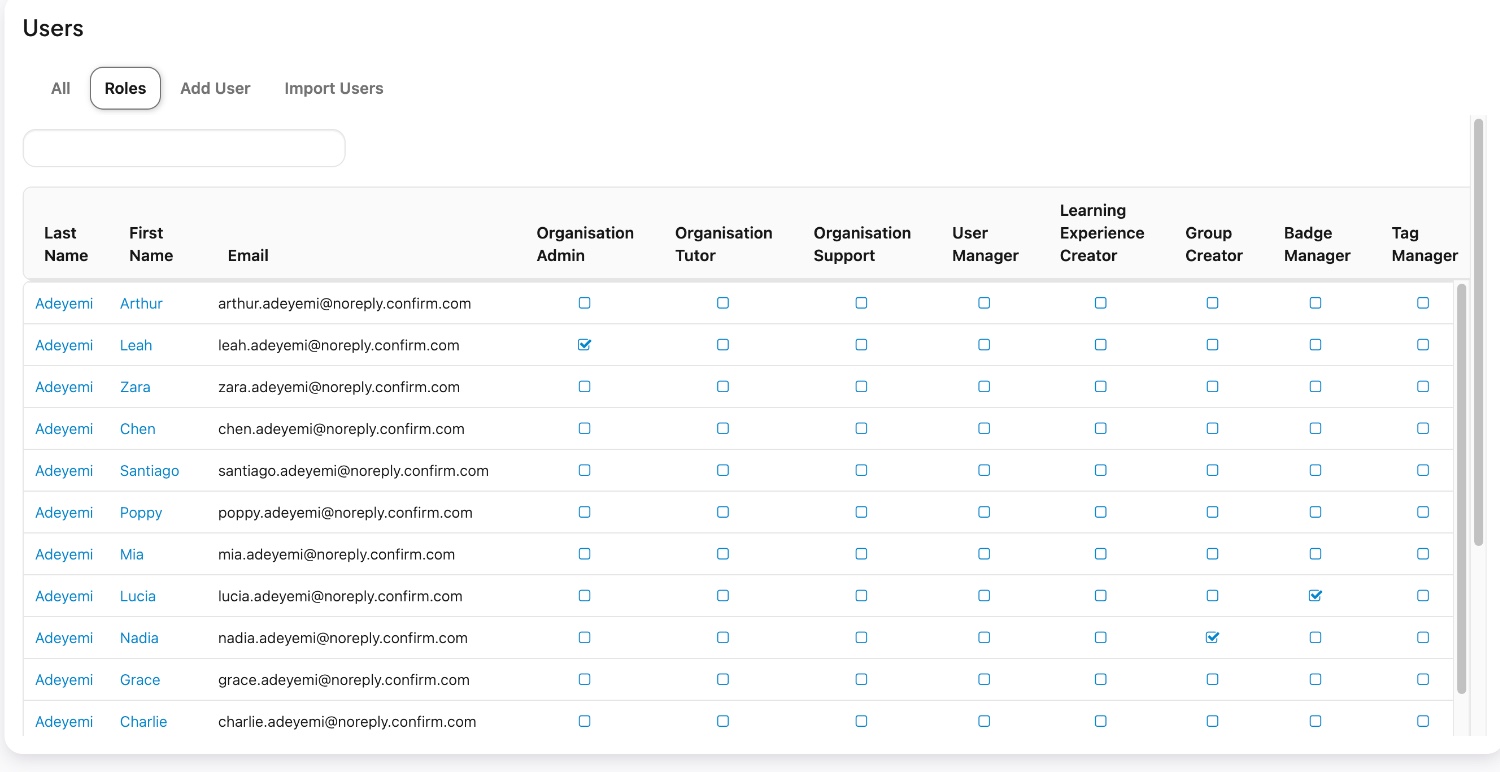
Task: Tick User Manager for Zara Adeyemi
Action: [984, 387]
